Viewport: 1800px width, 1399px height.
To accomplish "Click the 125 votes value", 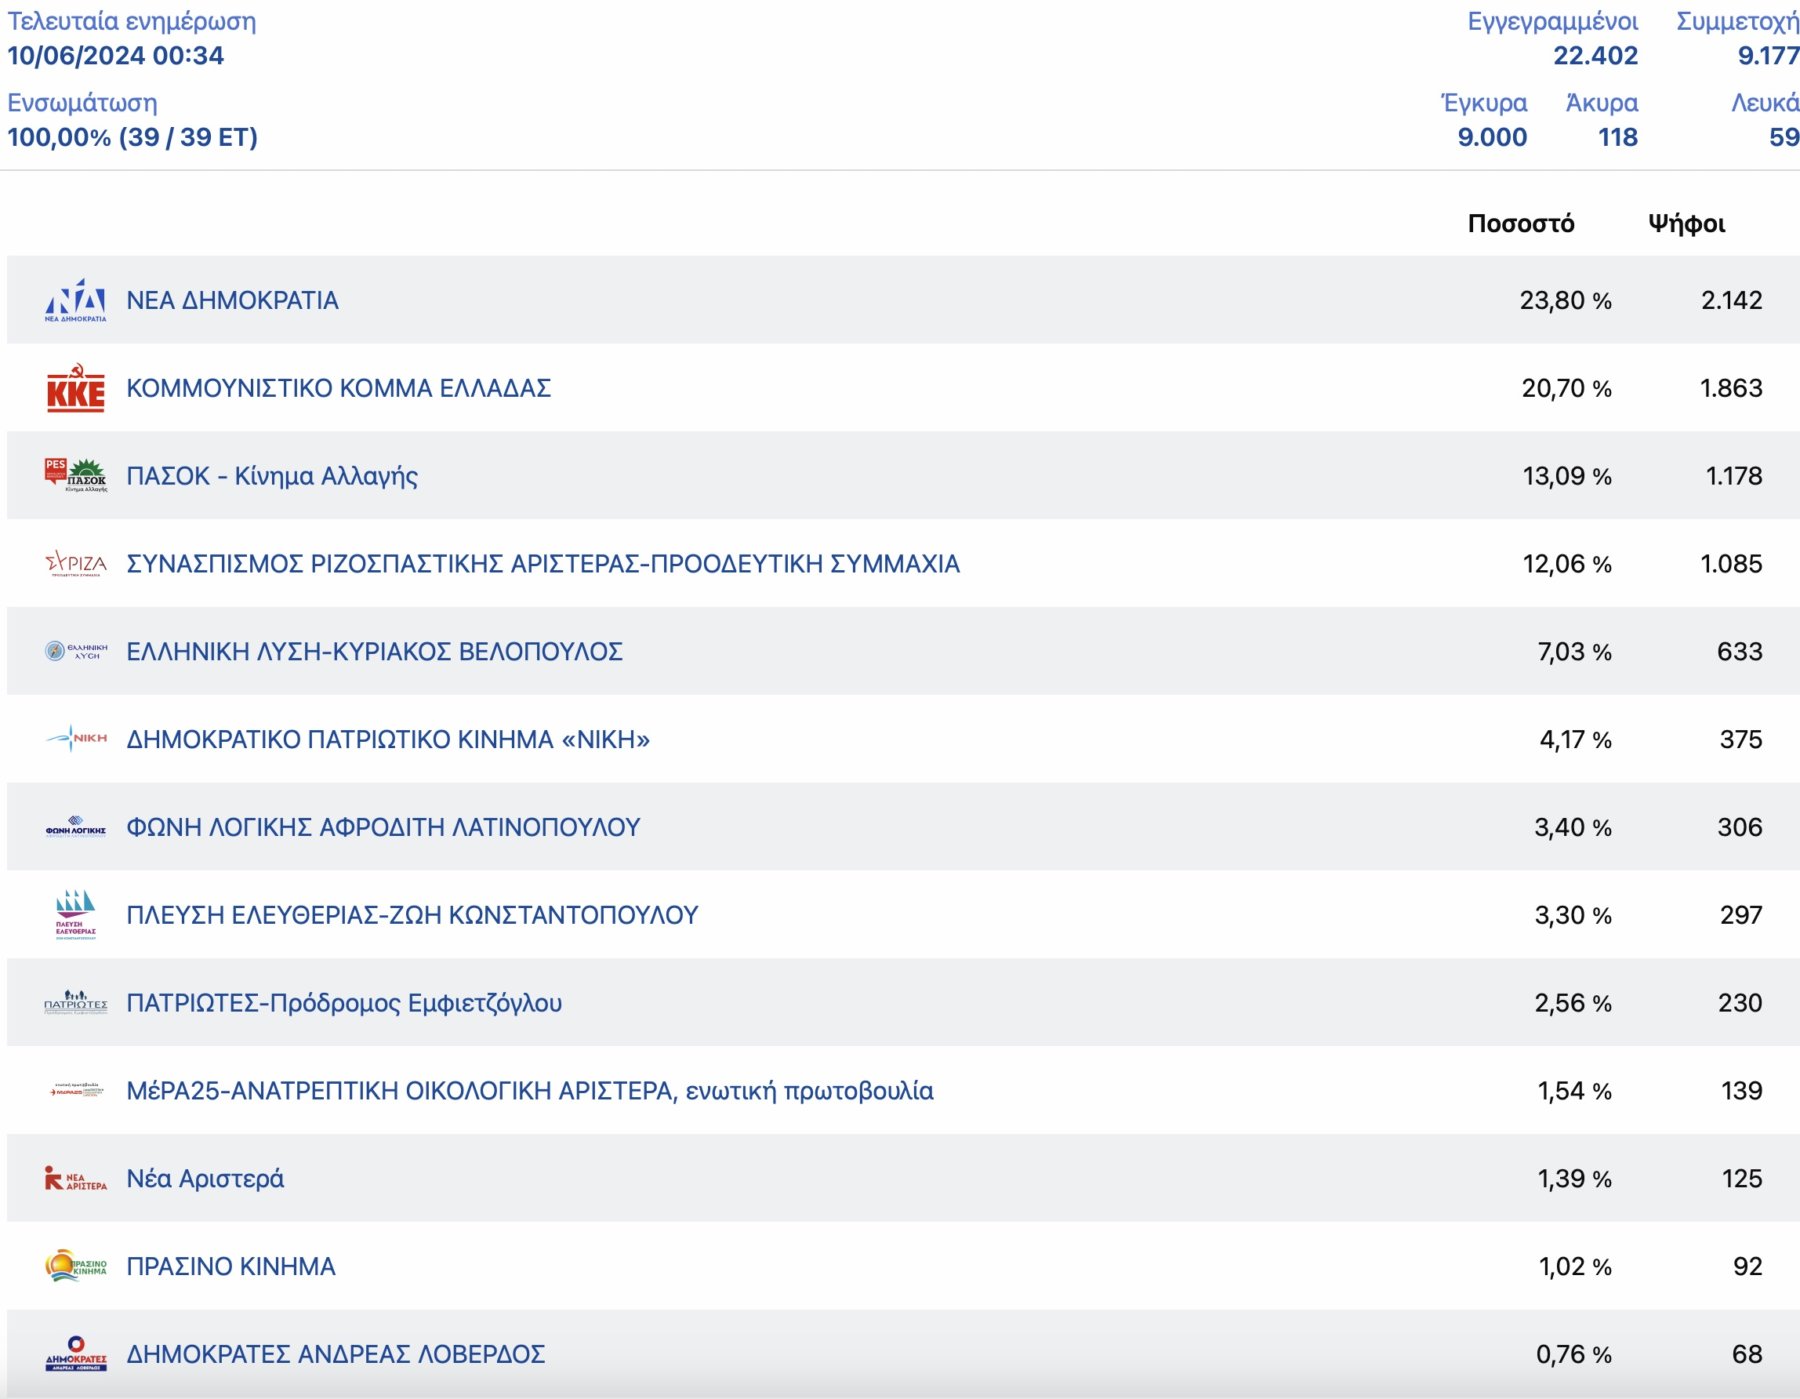I will click(x=1742, y=1179).
